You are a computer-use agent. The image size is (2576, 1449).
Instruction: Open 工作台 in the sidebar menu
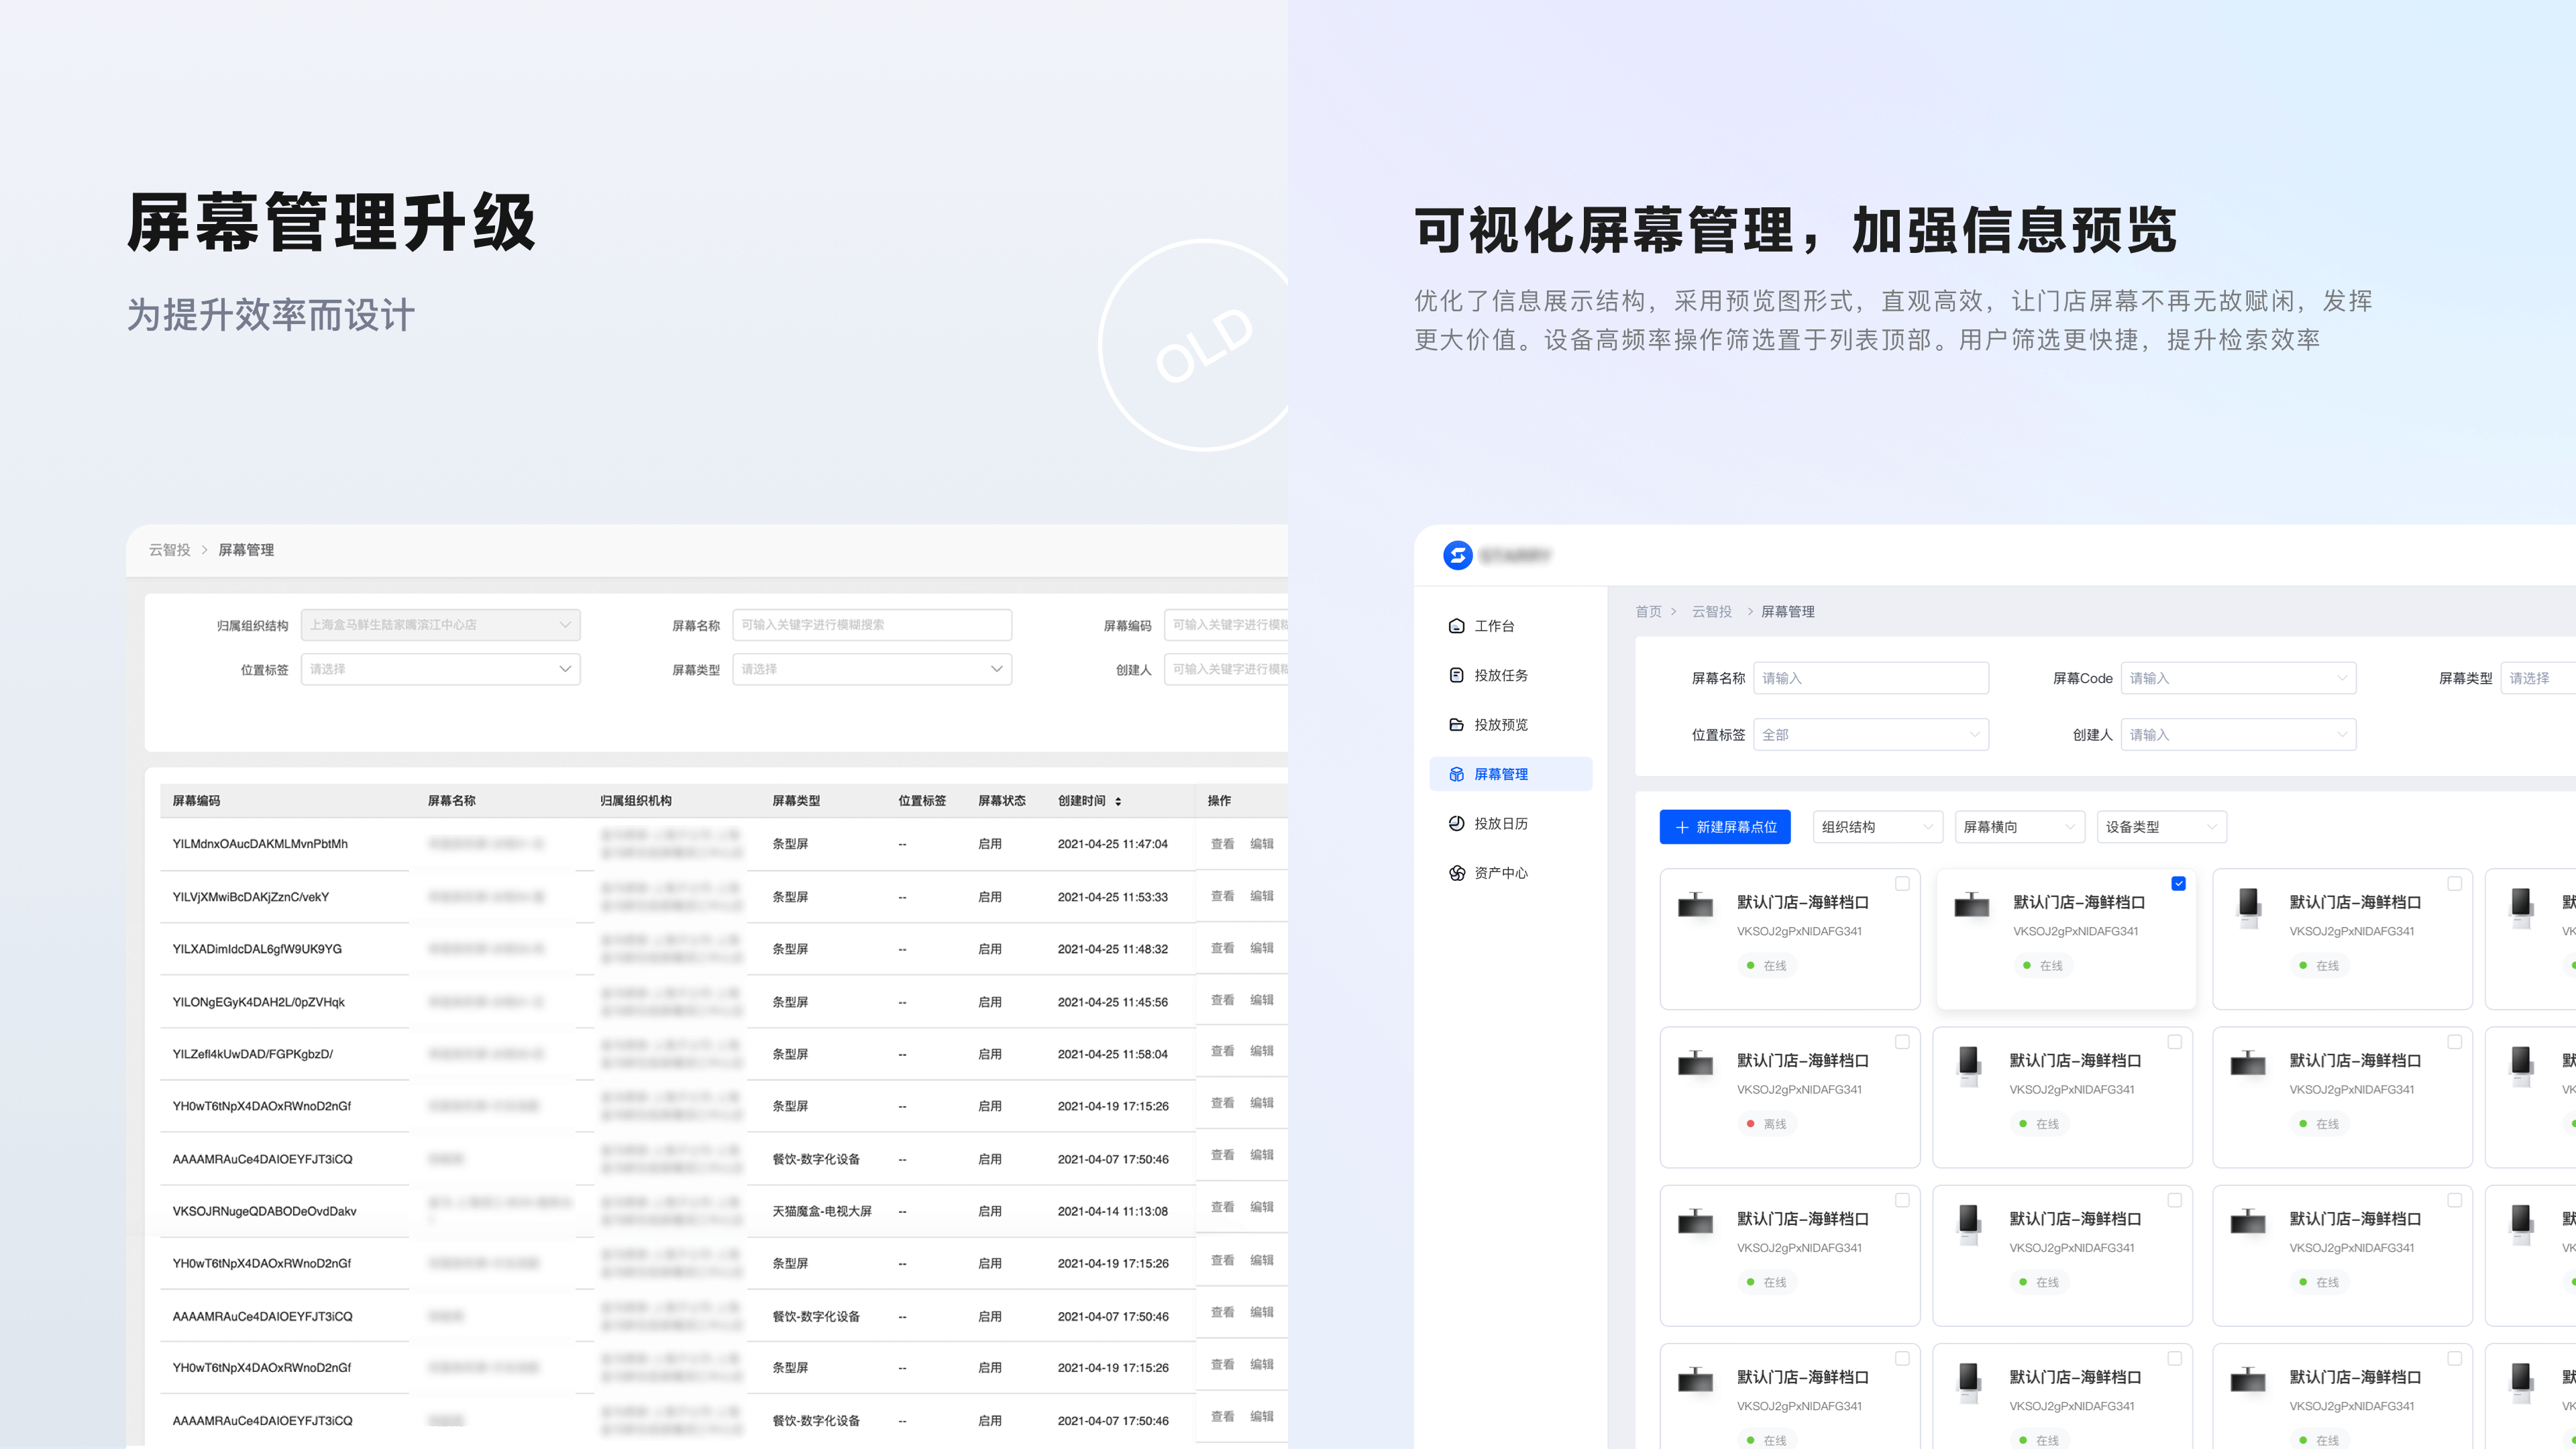[1510, 626]
